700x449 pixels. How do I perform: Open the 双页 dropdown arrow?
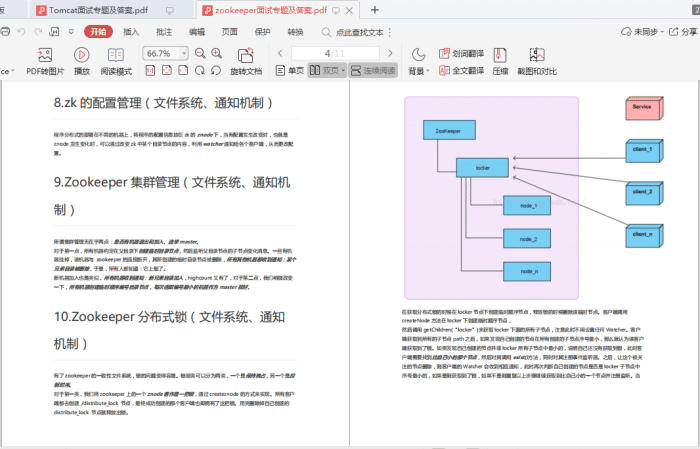pyautogui.click(x=343, y=71)
